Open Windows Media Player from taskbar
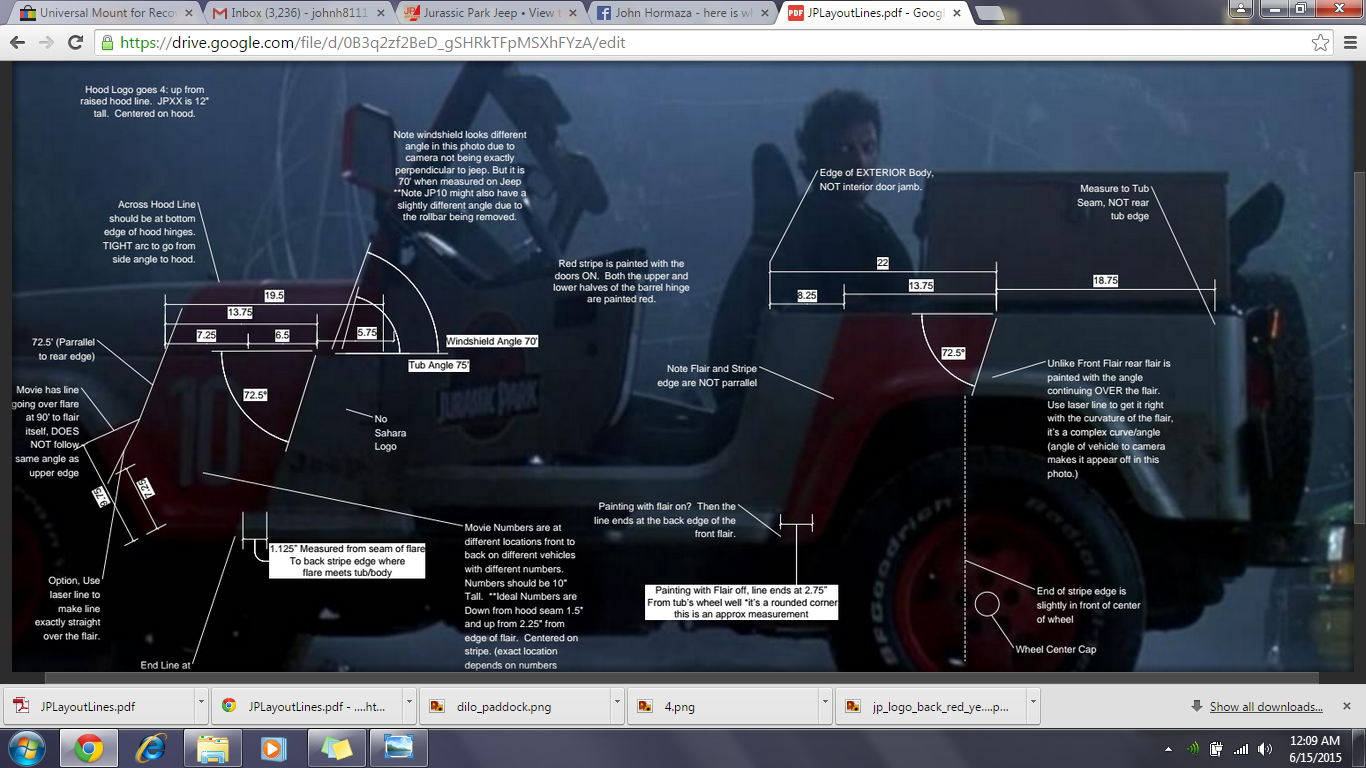This screenshot has height=768, width=1366. [x=273, y=748]
